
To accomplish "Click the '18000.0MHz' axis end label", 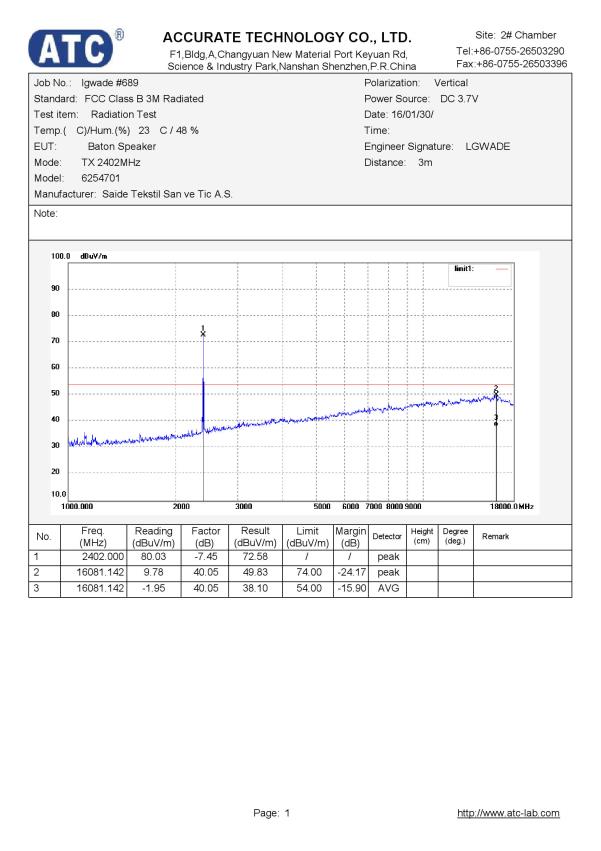I will coord(511,506).
